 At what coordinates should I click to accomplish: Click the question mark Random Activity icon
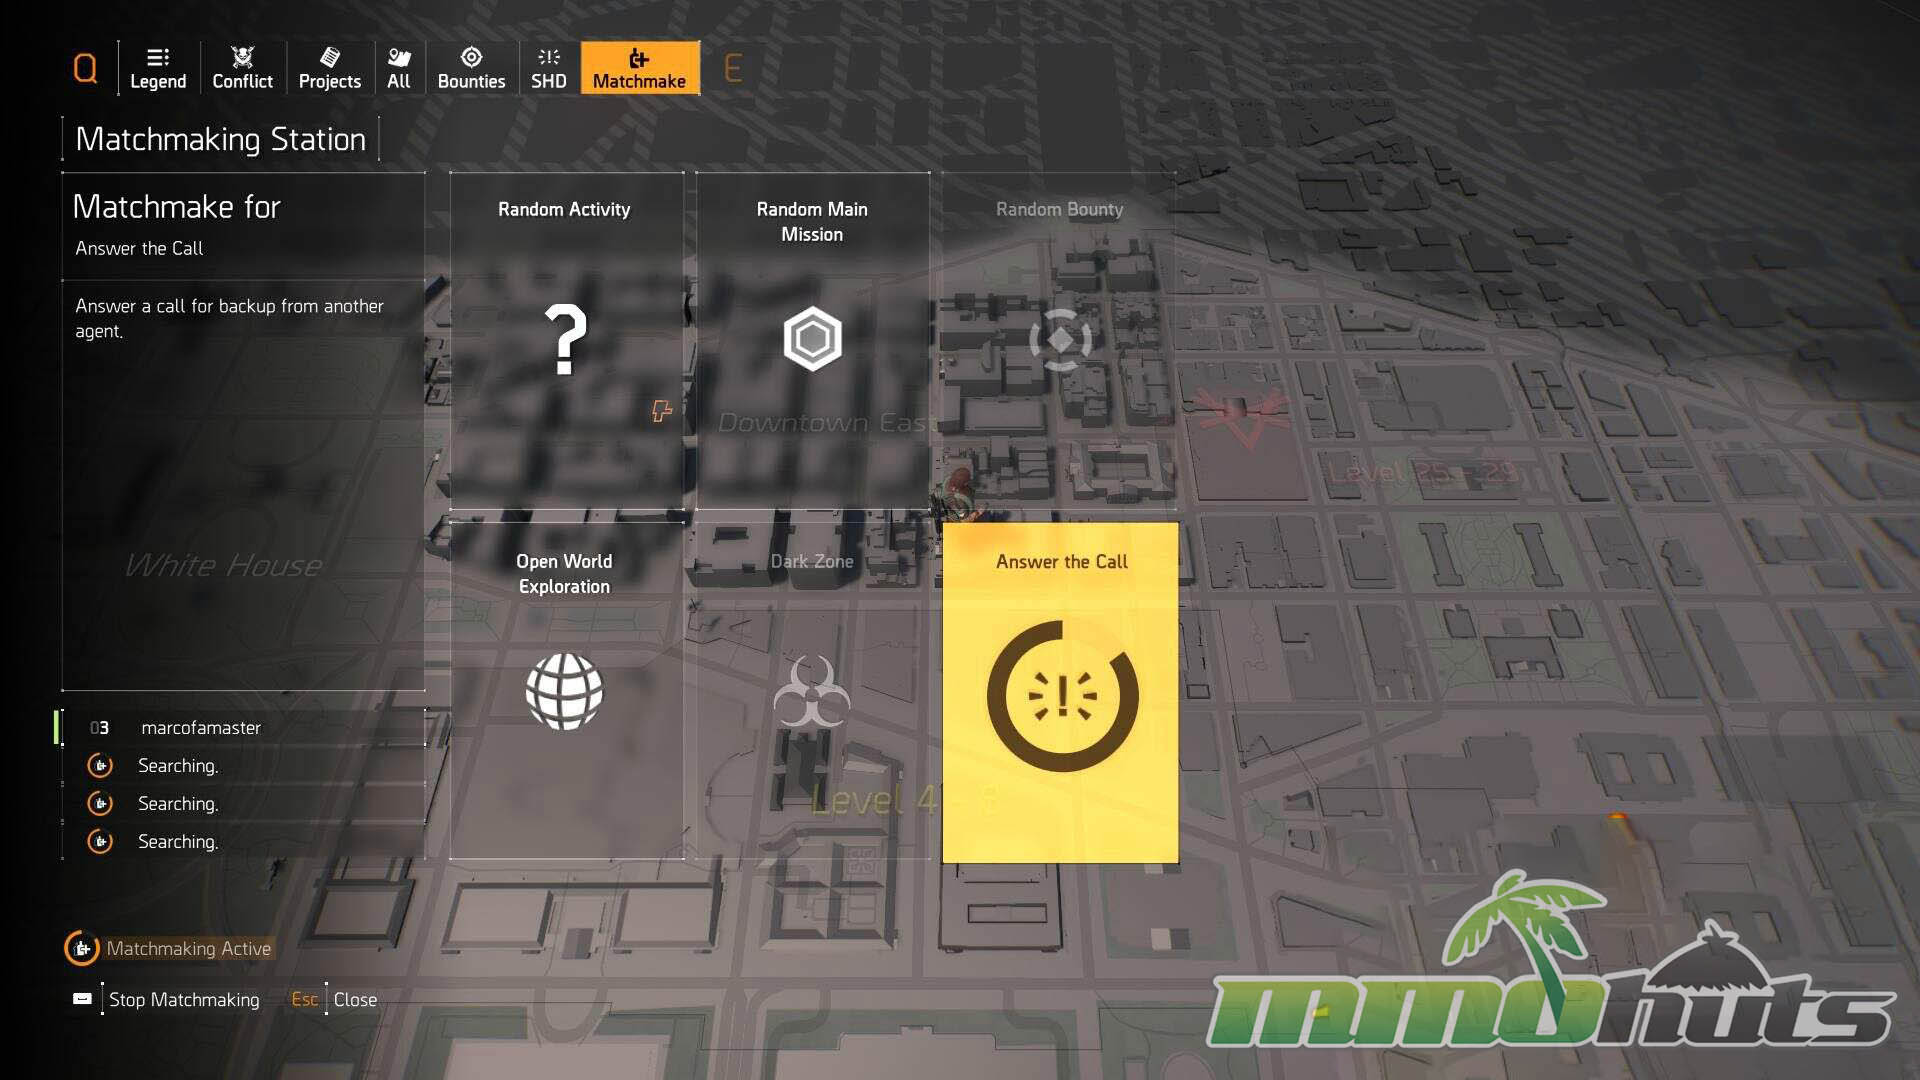coord(565,340)
